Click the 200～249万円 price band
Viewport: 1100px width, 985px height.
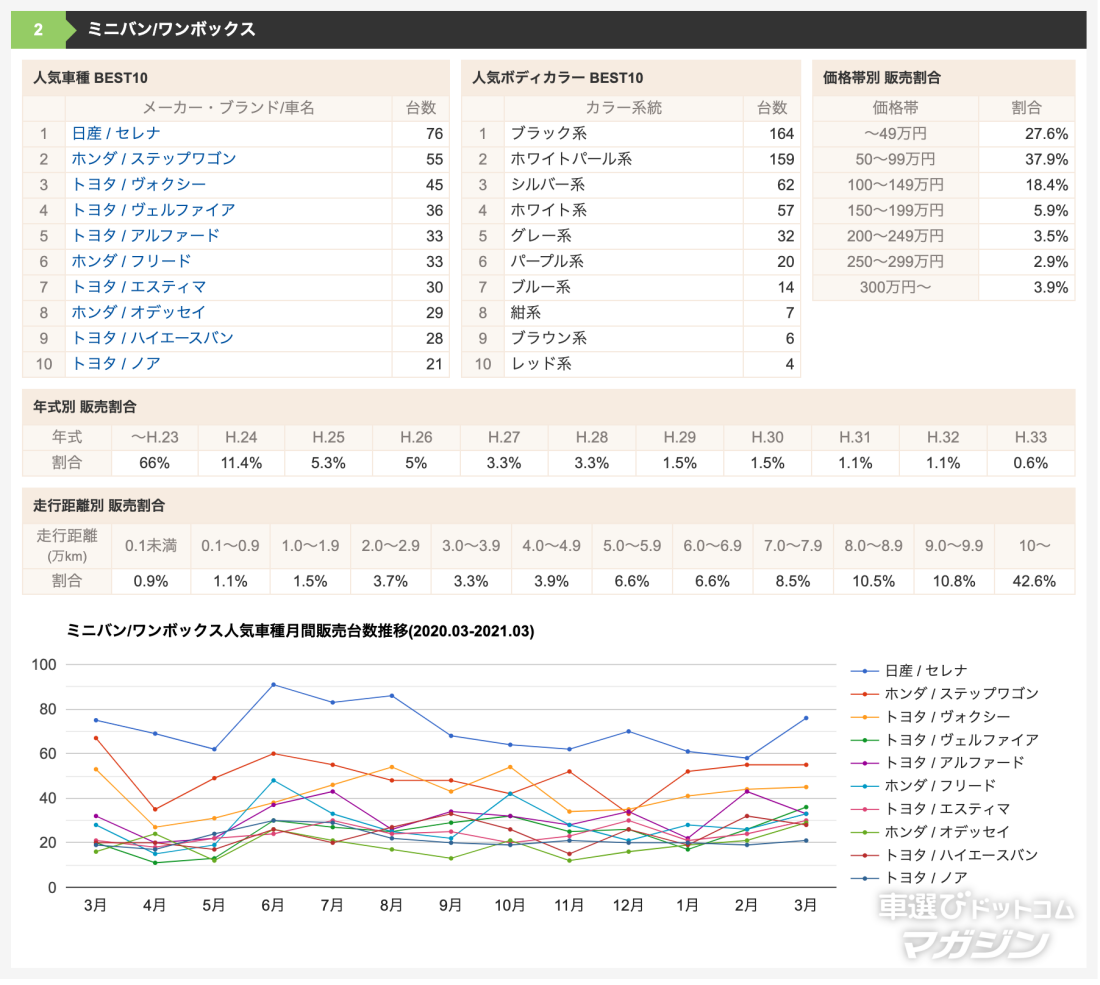(x=895, y=236)
